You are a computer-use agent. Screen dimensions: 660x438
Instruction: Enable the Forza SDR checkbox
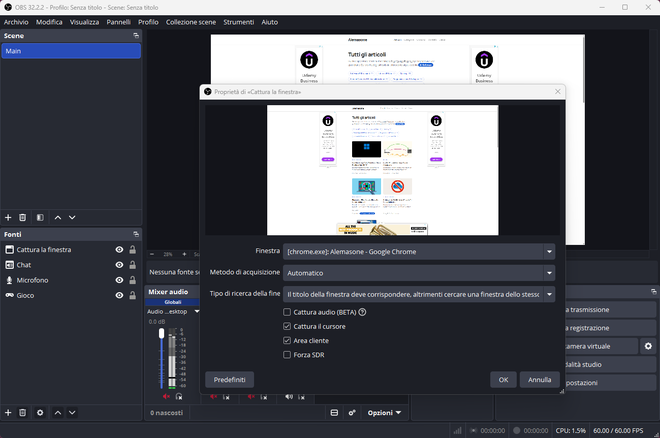[x=287, y=355]
